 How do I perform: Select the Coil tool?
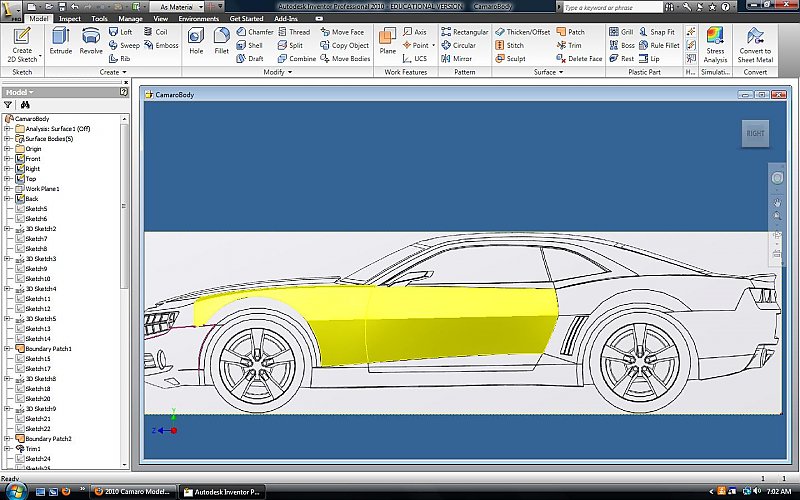[156, 32]
